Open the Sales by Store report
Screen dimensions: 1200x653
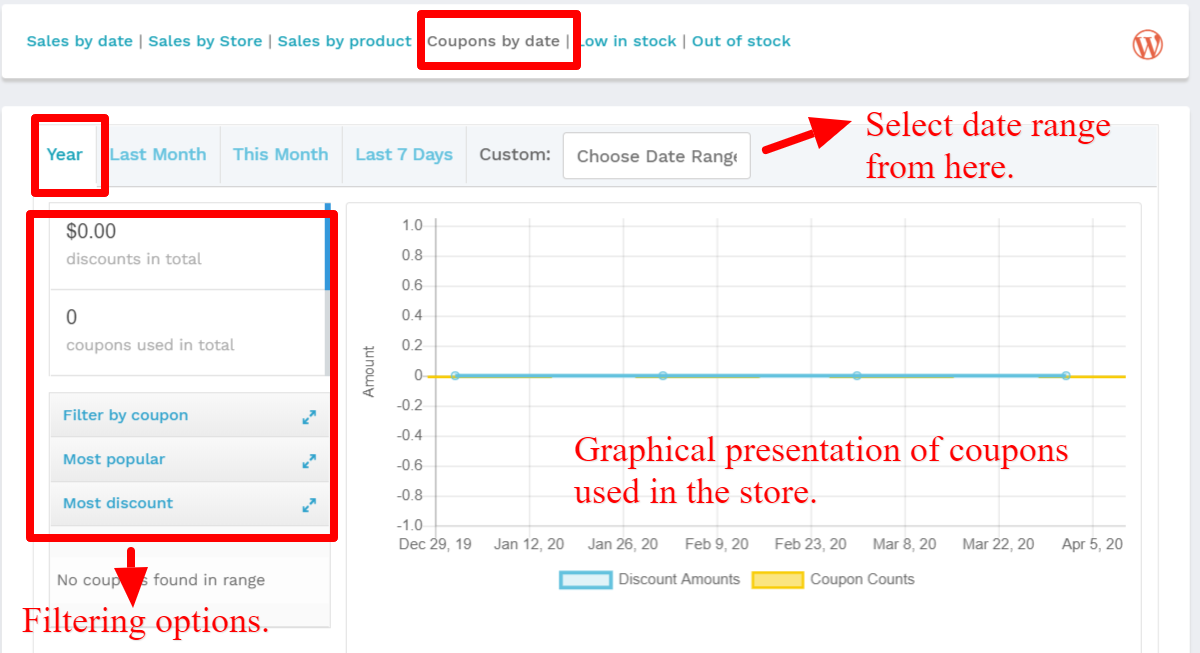205,41
